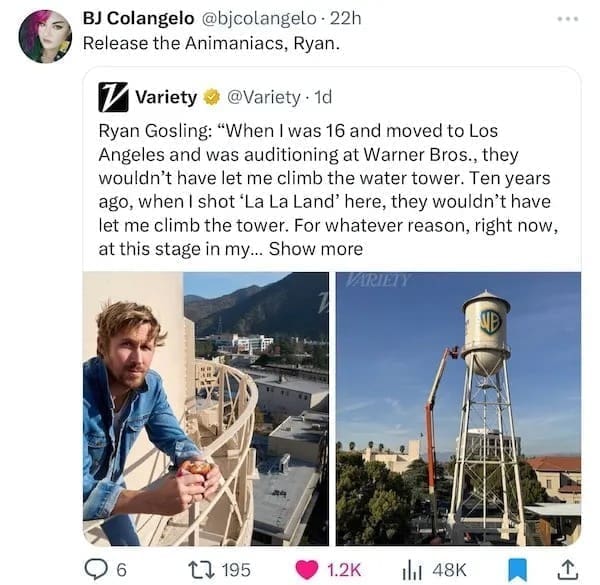
Task: Open the @Variety handle in quote
Action: 263,97
